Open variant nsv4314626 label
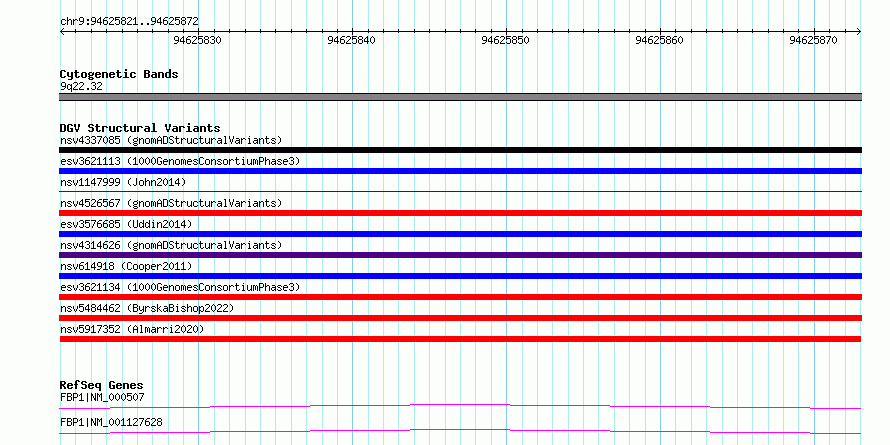Viewport: 890px width, 445px height. (171, 245)
